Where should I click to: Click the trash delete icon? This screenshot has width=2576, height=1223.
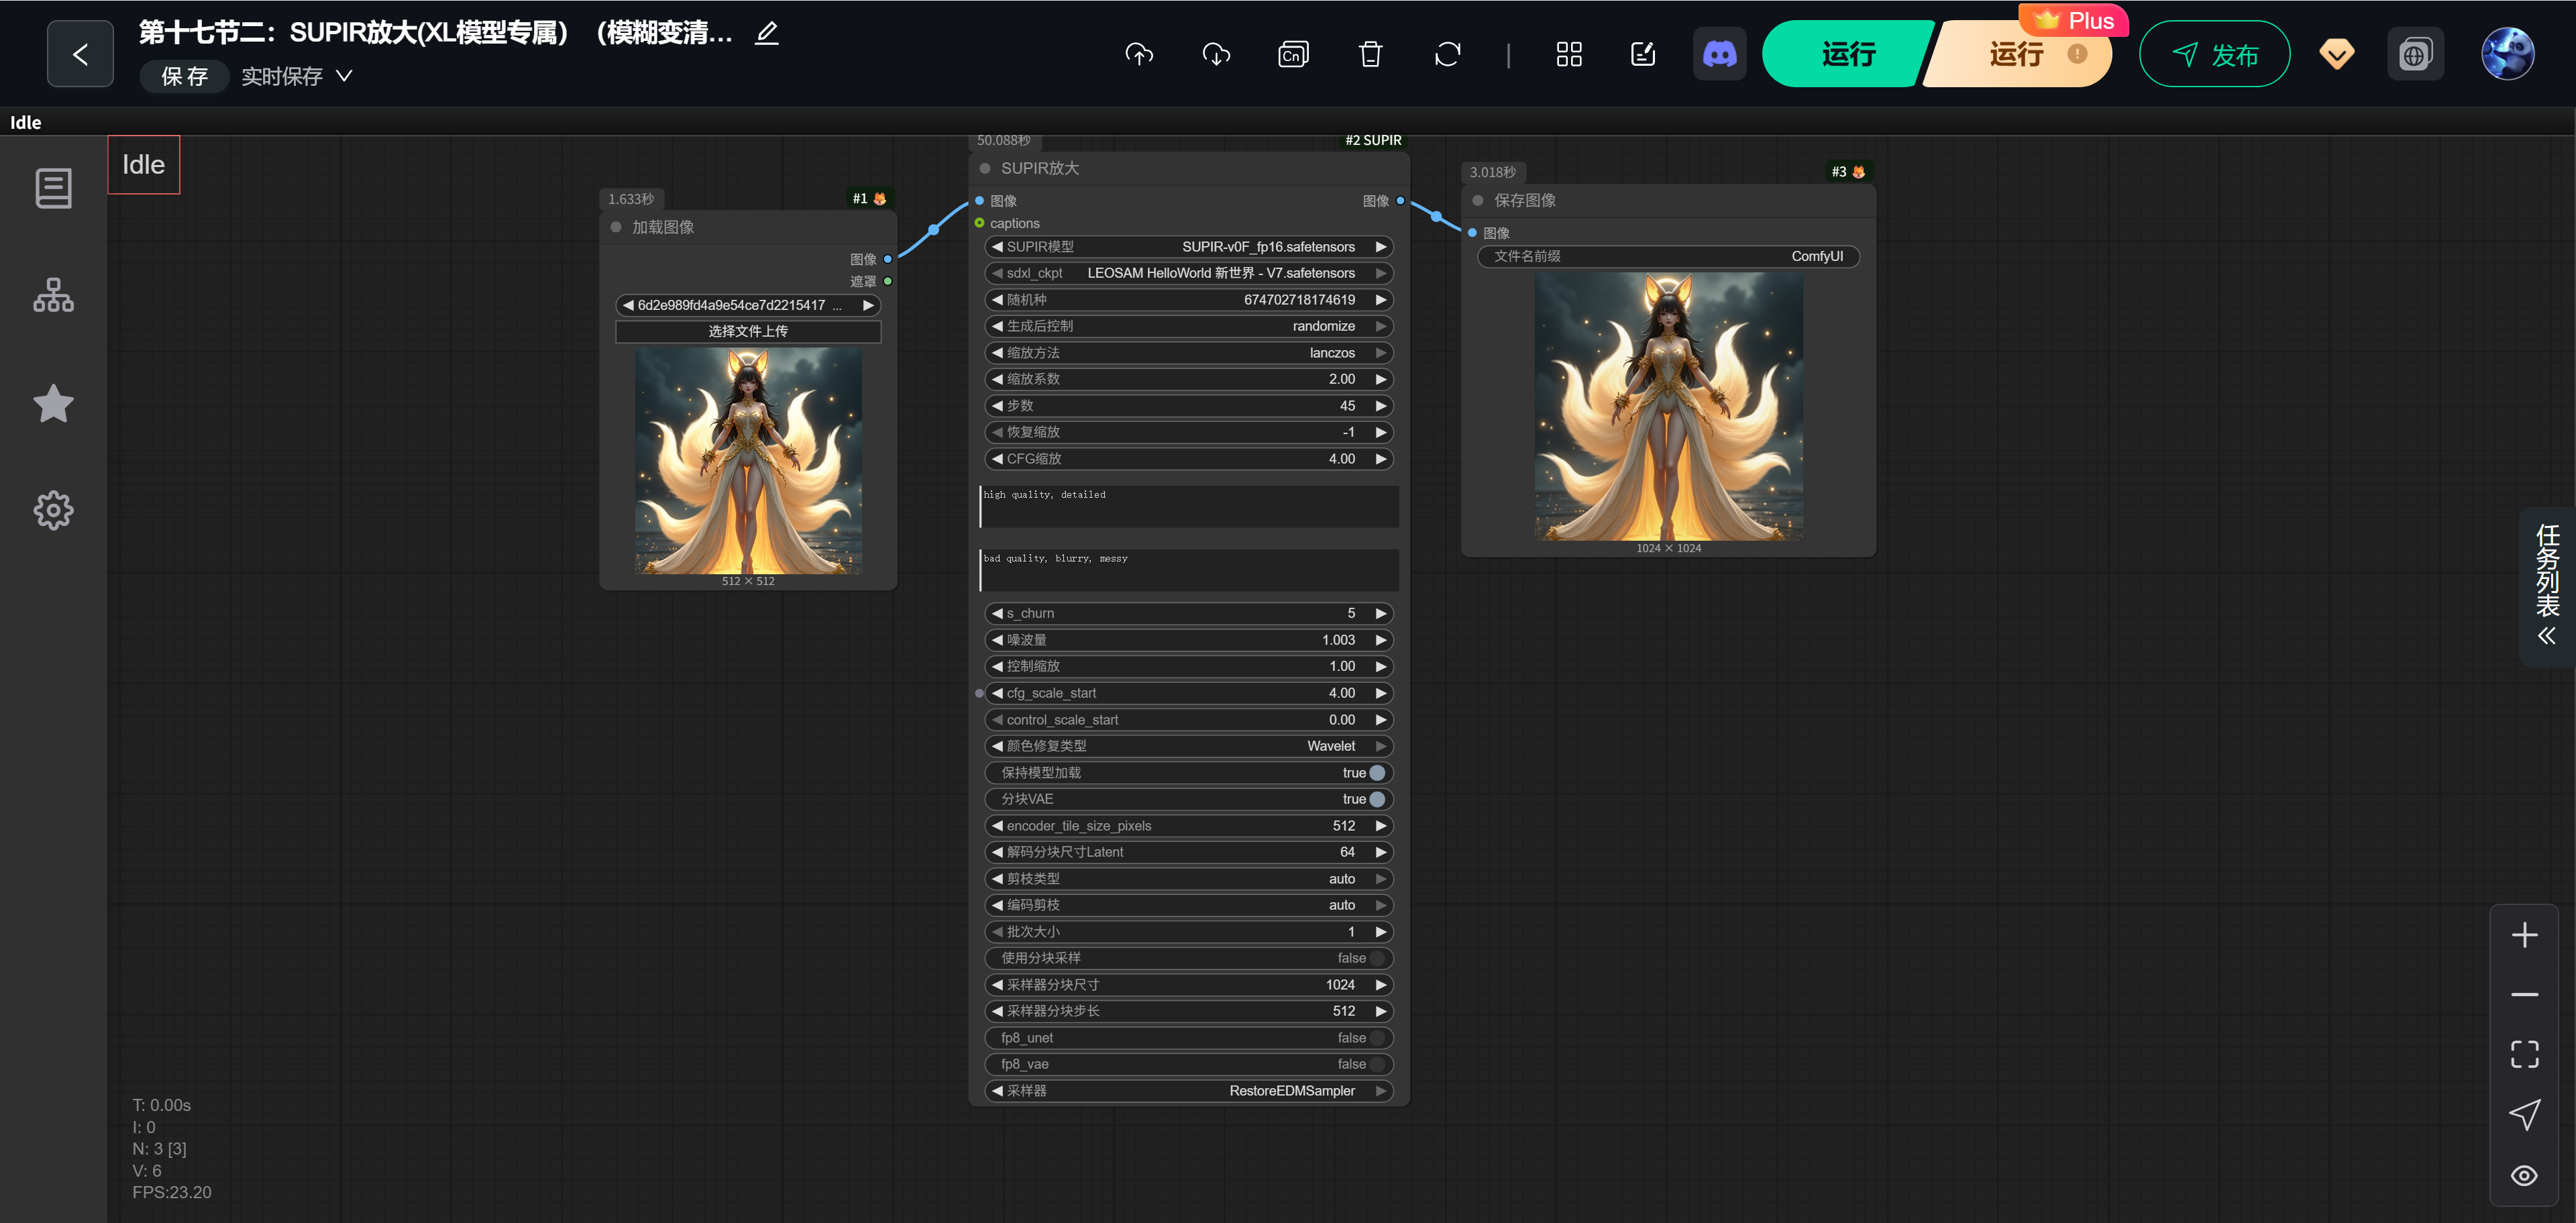coord(1370,54)
